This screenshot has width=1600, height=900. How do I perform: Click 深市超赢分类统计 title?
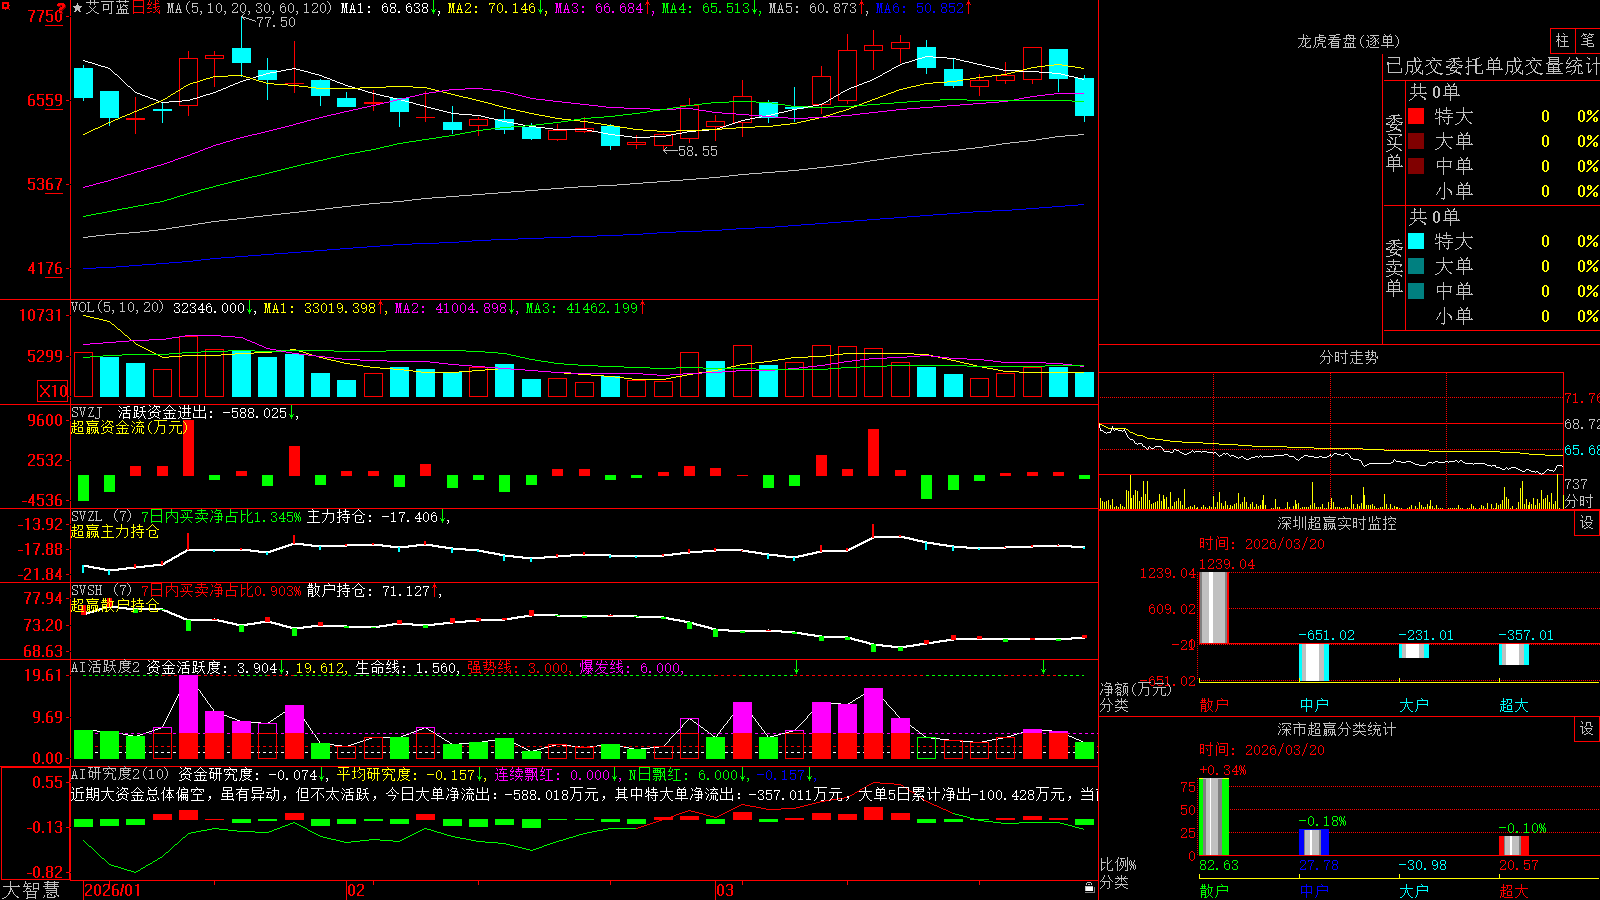(1337, 729)
